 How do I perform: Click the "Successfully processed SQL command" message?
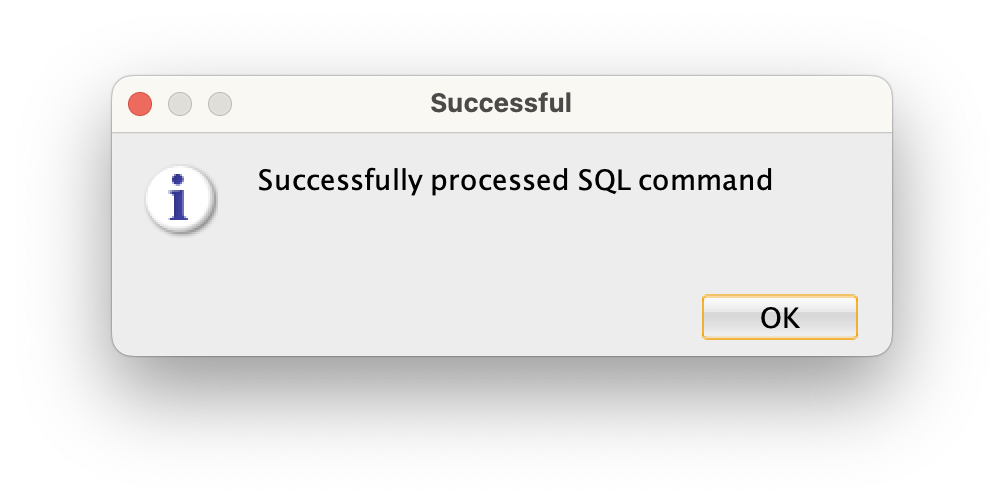515,181
